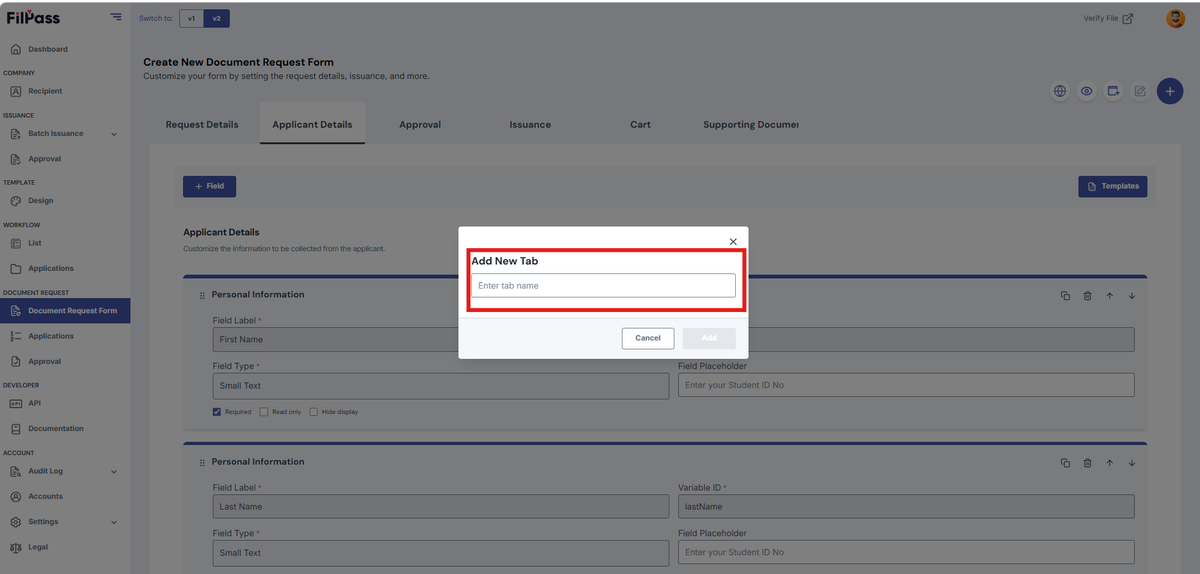The height and width of the screenshot is (574, 1200).
Task: Switch to the Supporting Documents tab
Action: (x=750, y=124)
